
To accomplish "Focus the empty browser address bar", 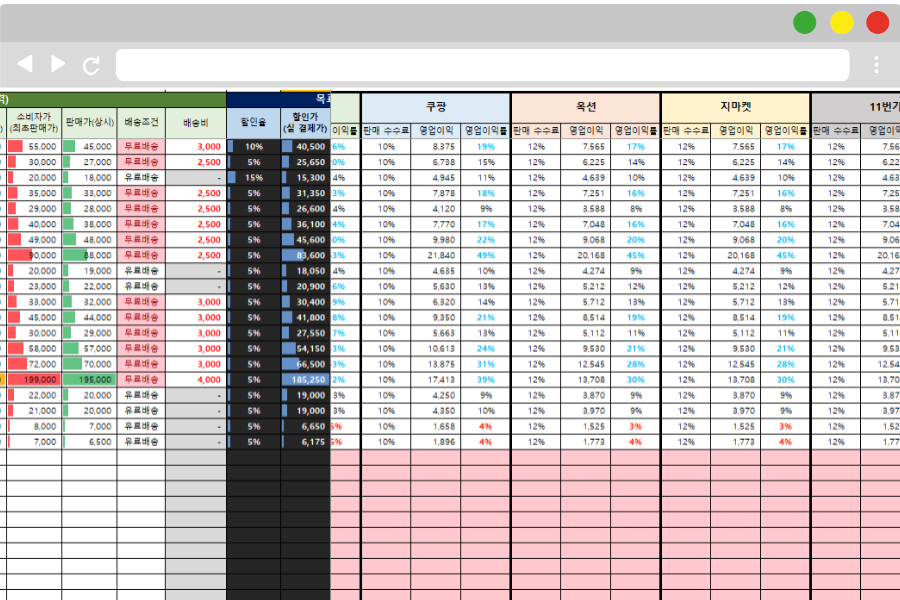I will pyautogui.click(x=482, y=65).
